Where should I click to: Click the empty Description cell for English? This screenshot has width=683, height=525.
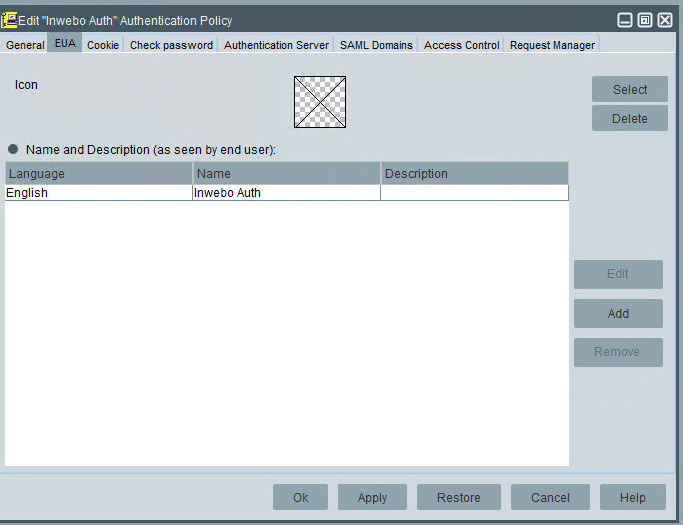point(474,193)
